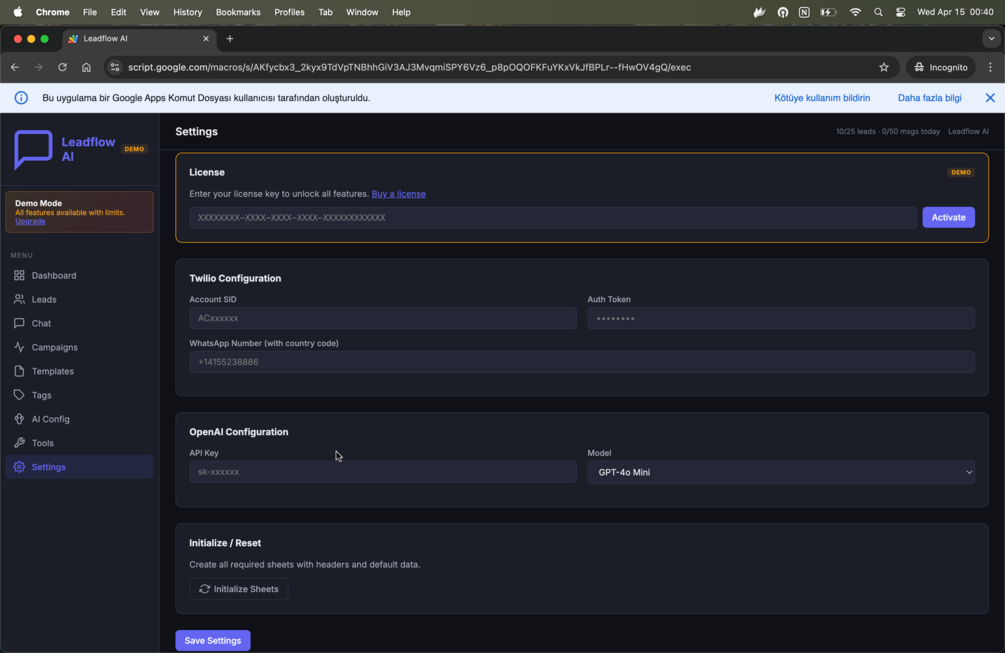The height and width of the screenshot is (653, 1005).
Task: Open macOS Control Center
Action: tap(901, 12)
